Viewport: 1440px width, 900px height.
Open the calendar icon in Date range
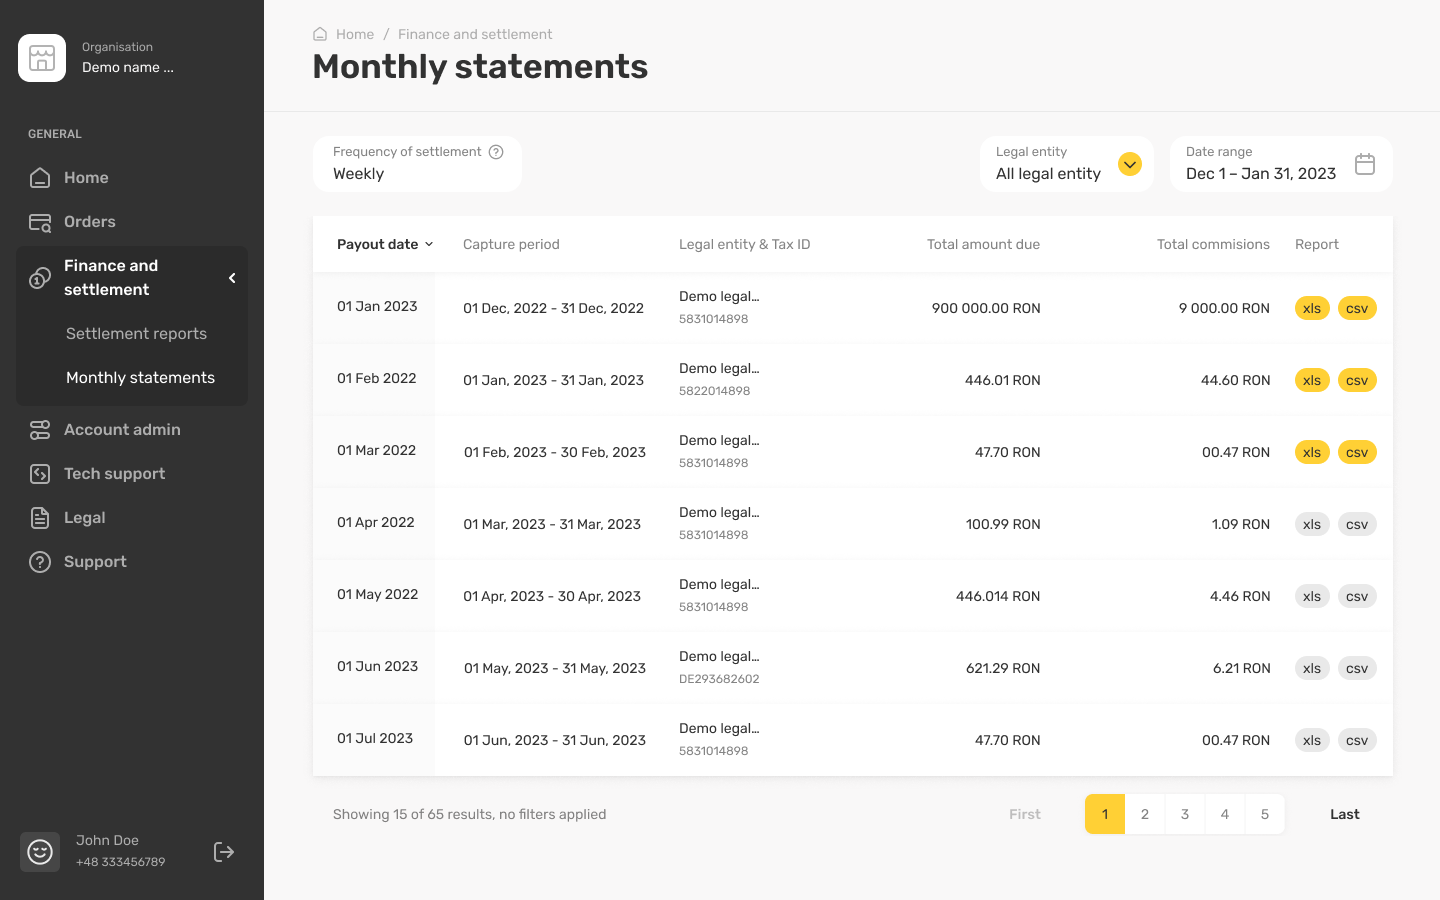(x=1365, y=164)
